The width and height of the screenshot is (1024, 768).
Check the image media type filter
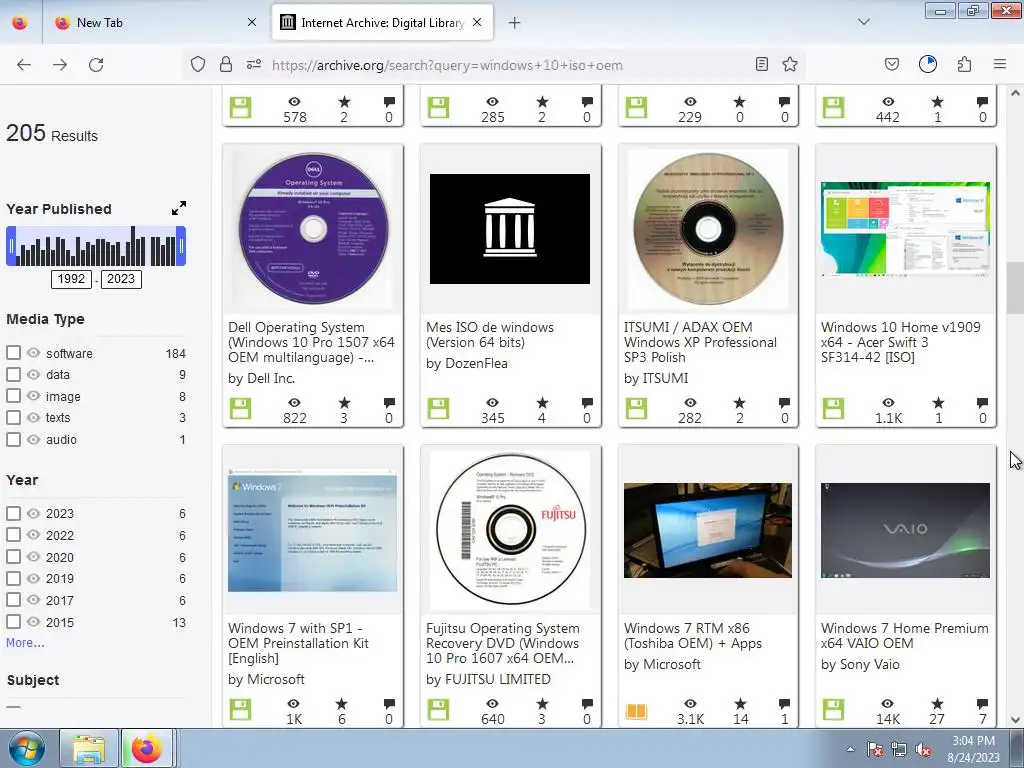pyautogui.click(x=13, y=396)
